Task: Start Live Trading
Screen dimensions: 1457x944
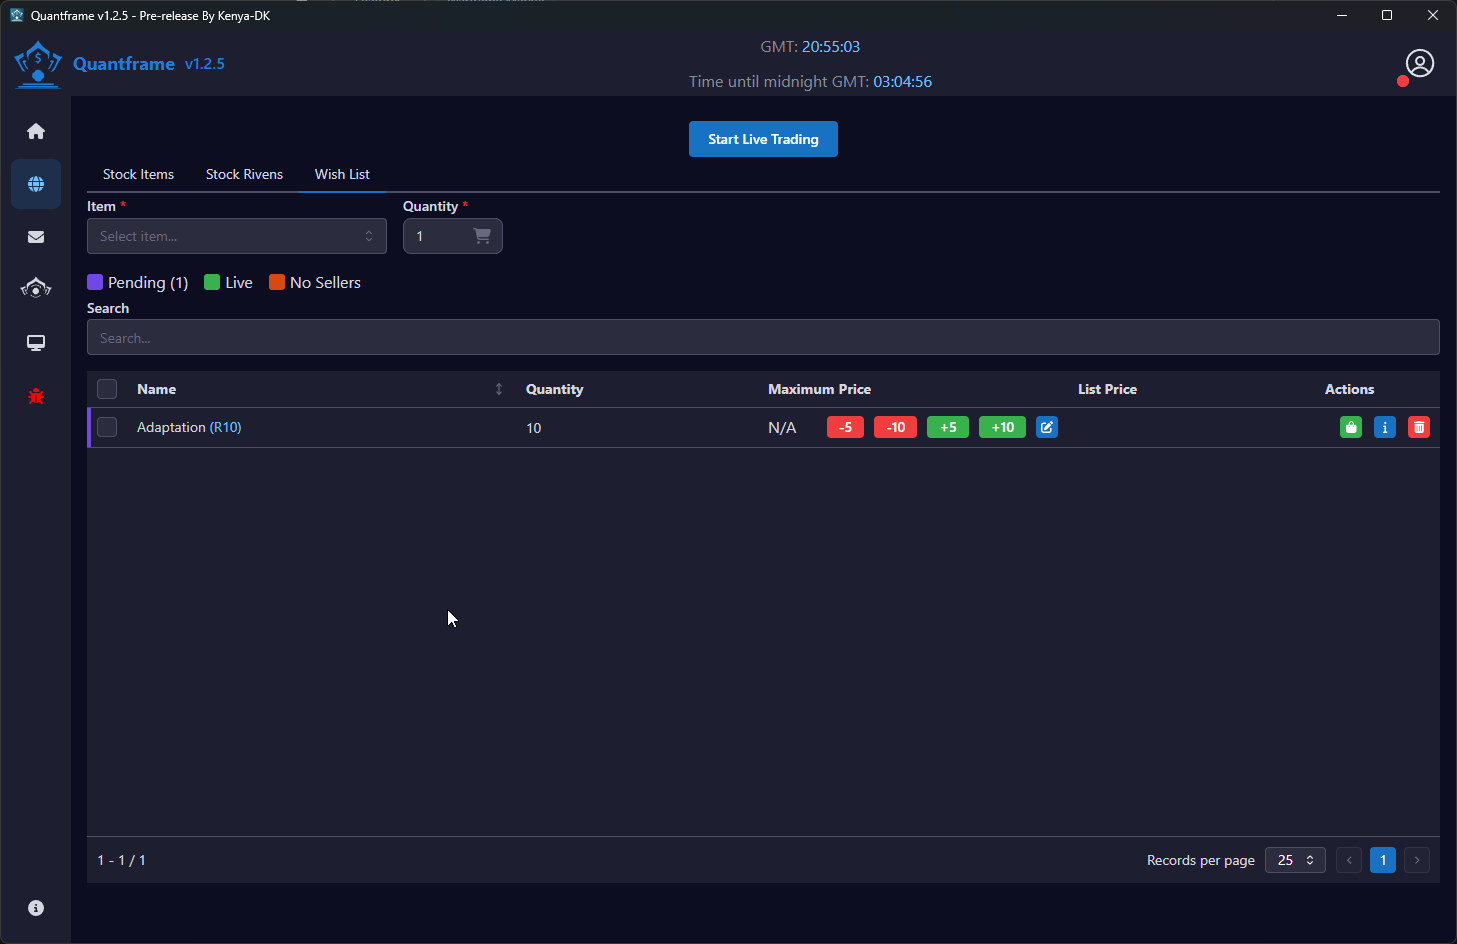Action: pos(763,139)
